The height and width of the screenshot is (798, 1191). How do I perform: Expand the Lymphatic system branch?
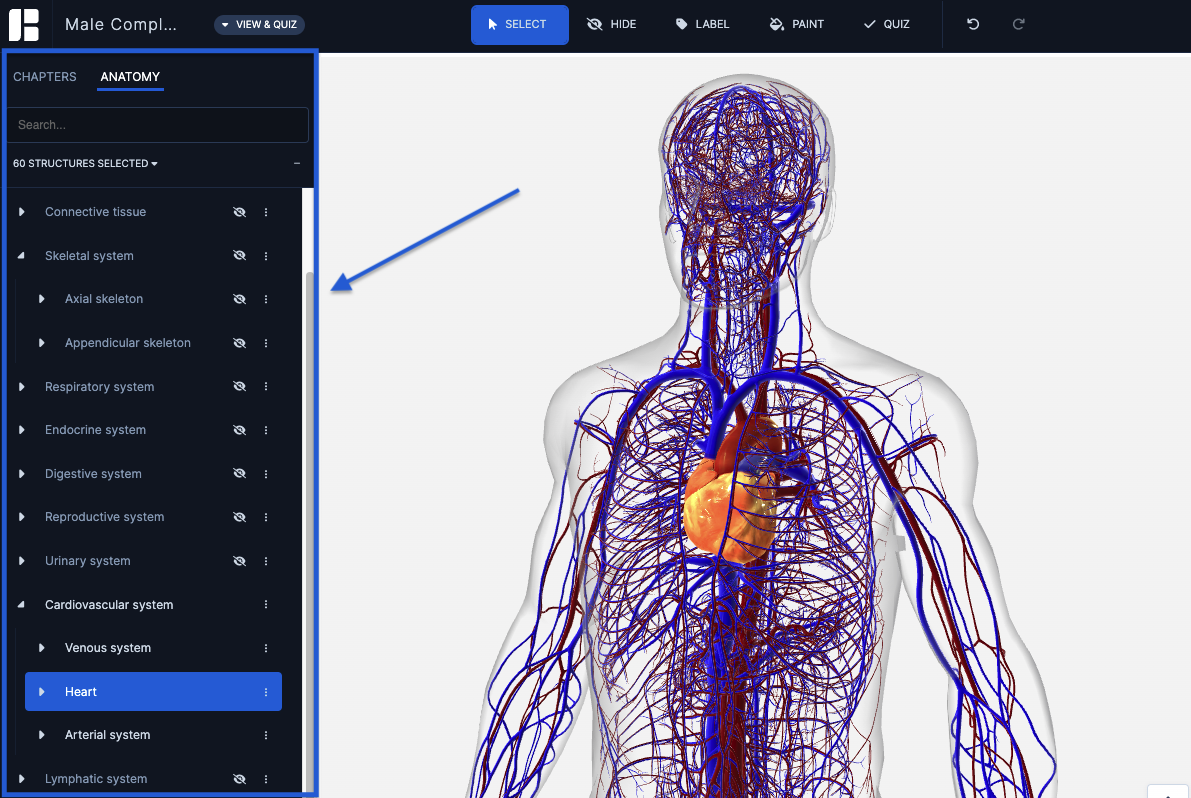tap(21, 779)
